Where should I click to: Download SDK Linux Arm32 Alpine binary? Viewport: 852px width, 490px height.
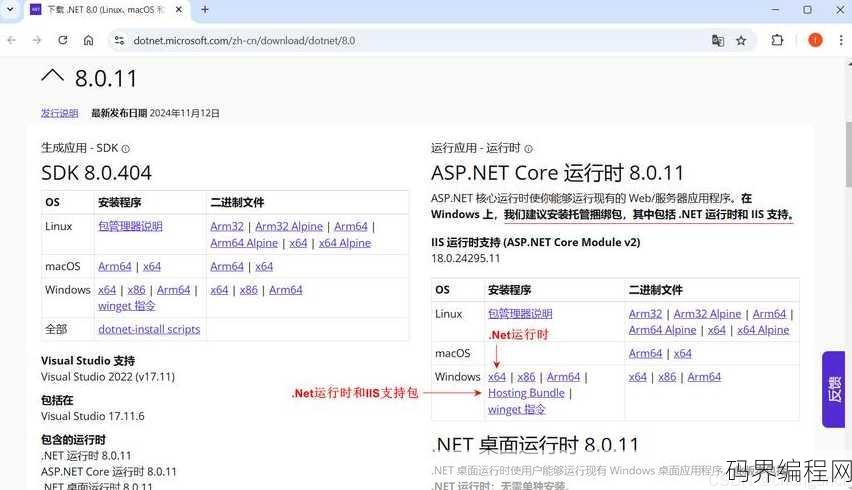pyautogui.click(x=289, y=226)
